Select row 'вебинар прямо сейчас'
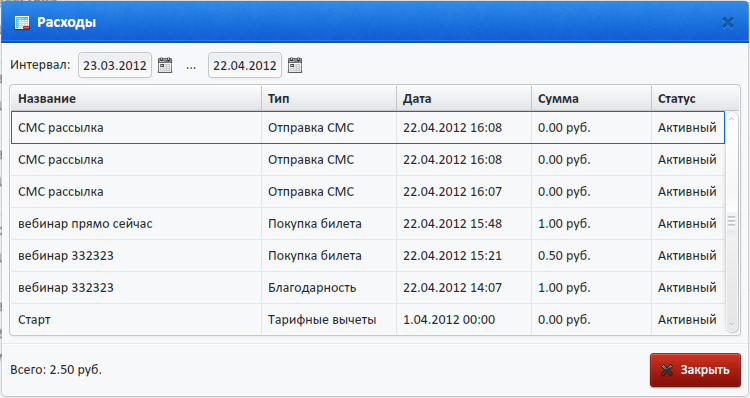Image resolution: width=750 pixels, height=398 pixels. [368, 224]
